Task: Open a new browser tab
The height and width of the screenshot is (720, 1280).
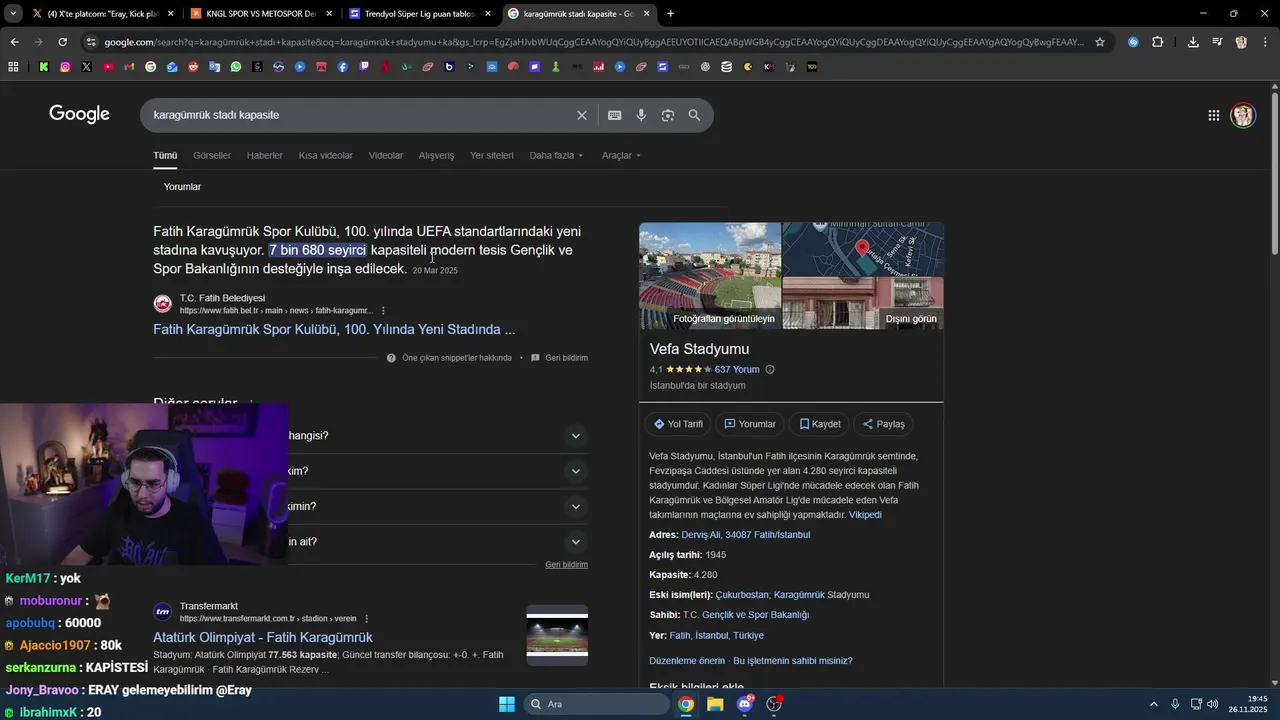Action: (x=670, y=14)
